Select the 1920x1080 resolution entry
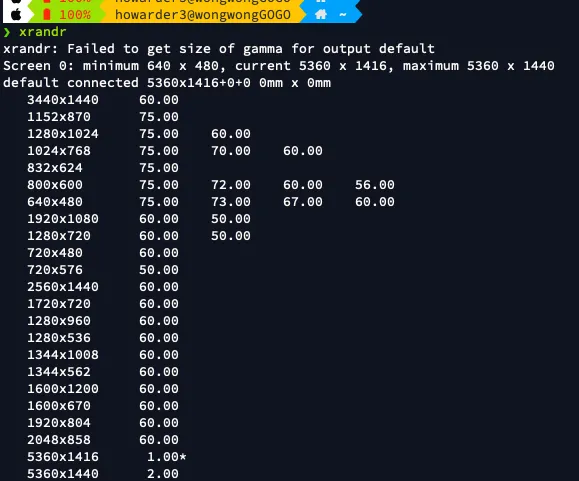This screenshot has width=579, height=481. click(x=63, y=219)
